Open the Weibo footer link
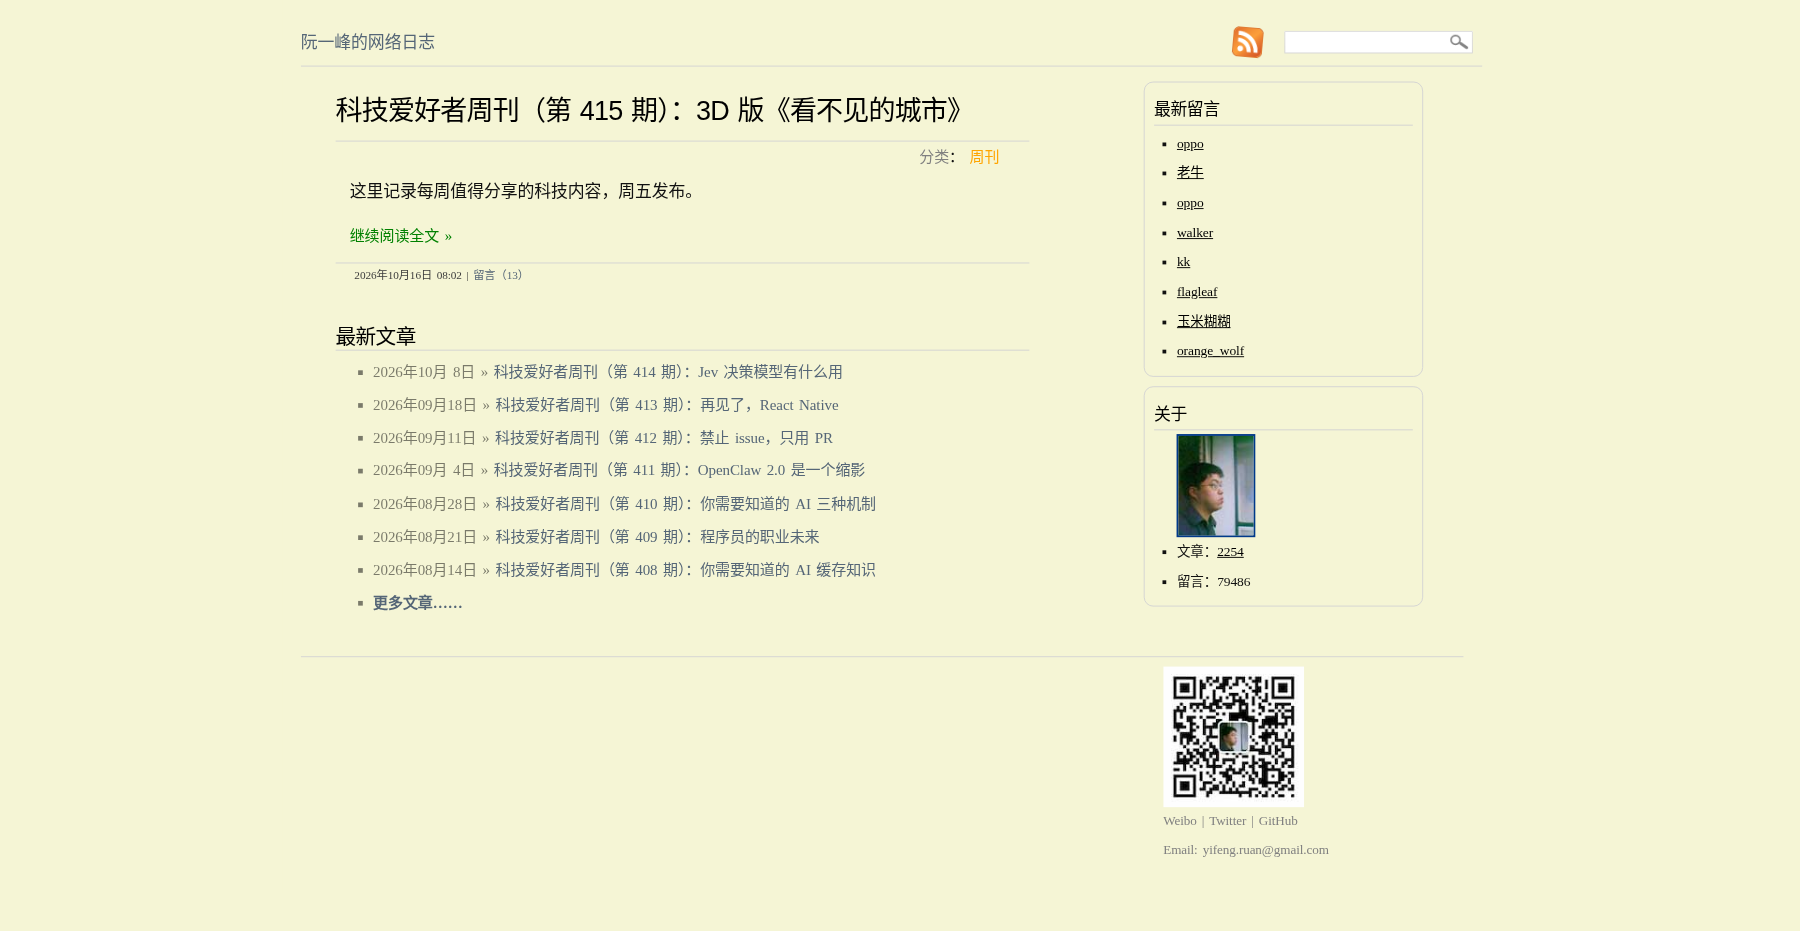1800x931 pixels. coord(1180,821)
